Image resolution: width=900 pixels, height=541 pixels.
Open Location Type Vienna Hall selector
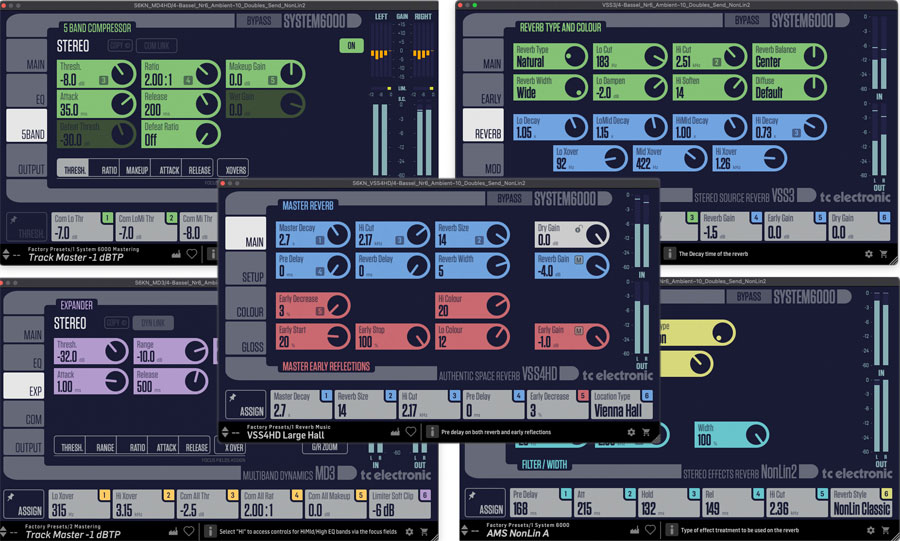tap(623, 404)
